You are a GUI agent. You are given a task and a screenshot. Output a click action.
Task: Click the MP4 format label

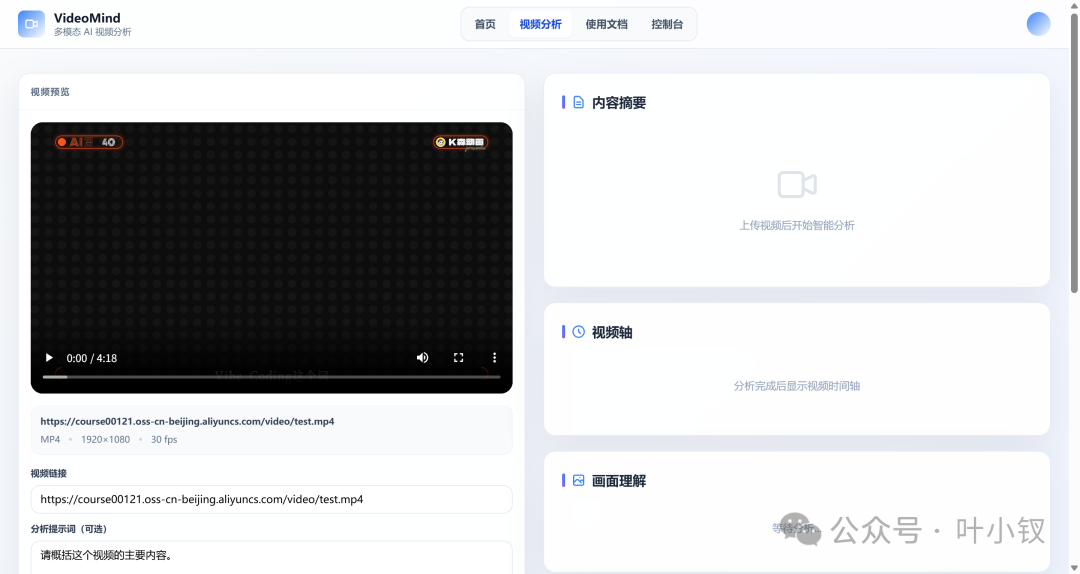coord(50,440)
